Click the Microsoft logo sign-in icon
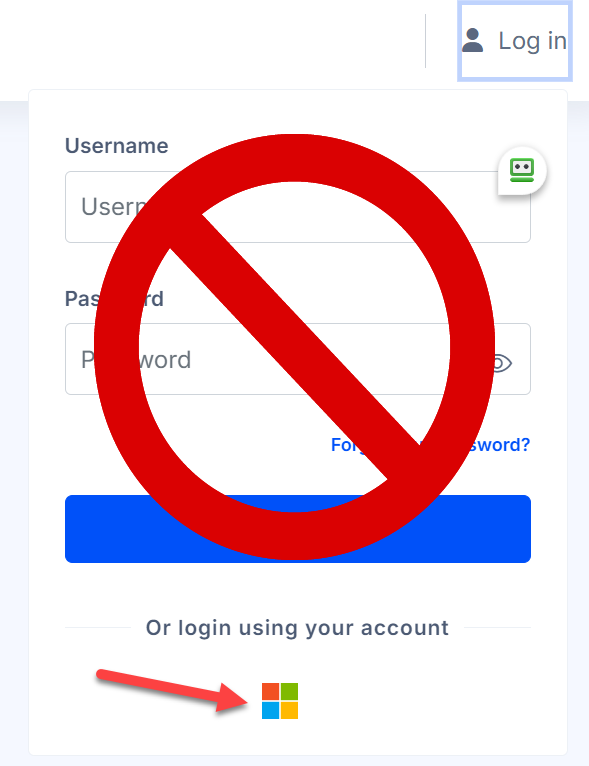 click(x=280, y=701)
